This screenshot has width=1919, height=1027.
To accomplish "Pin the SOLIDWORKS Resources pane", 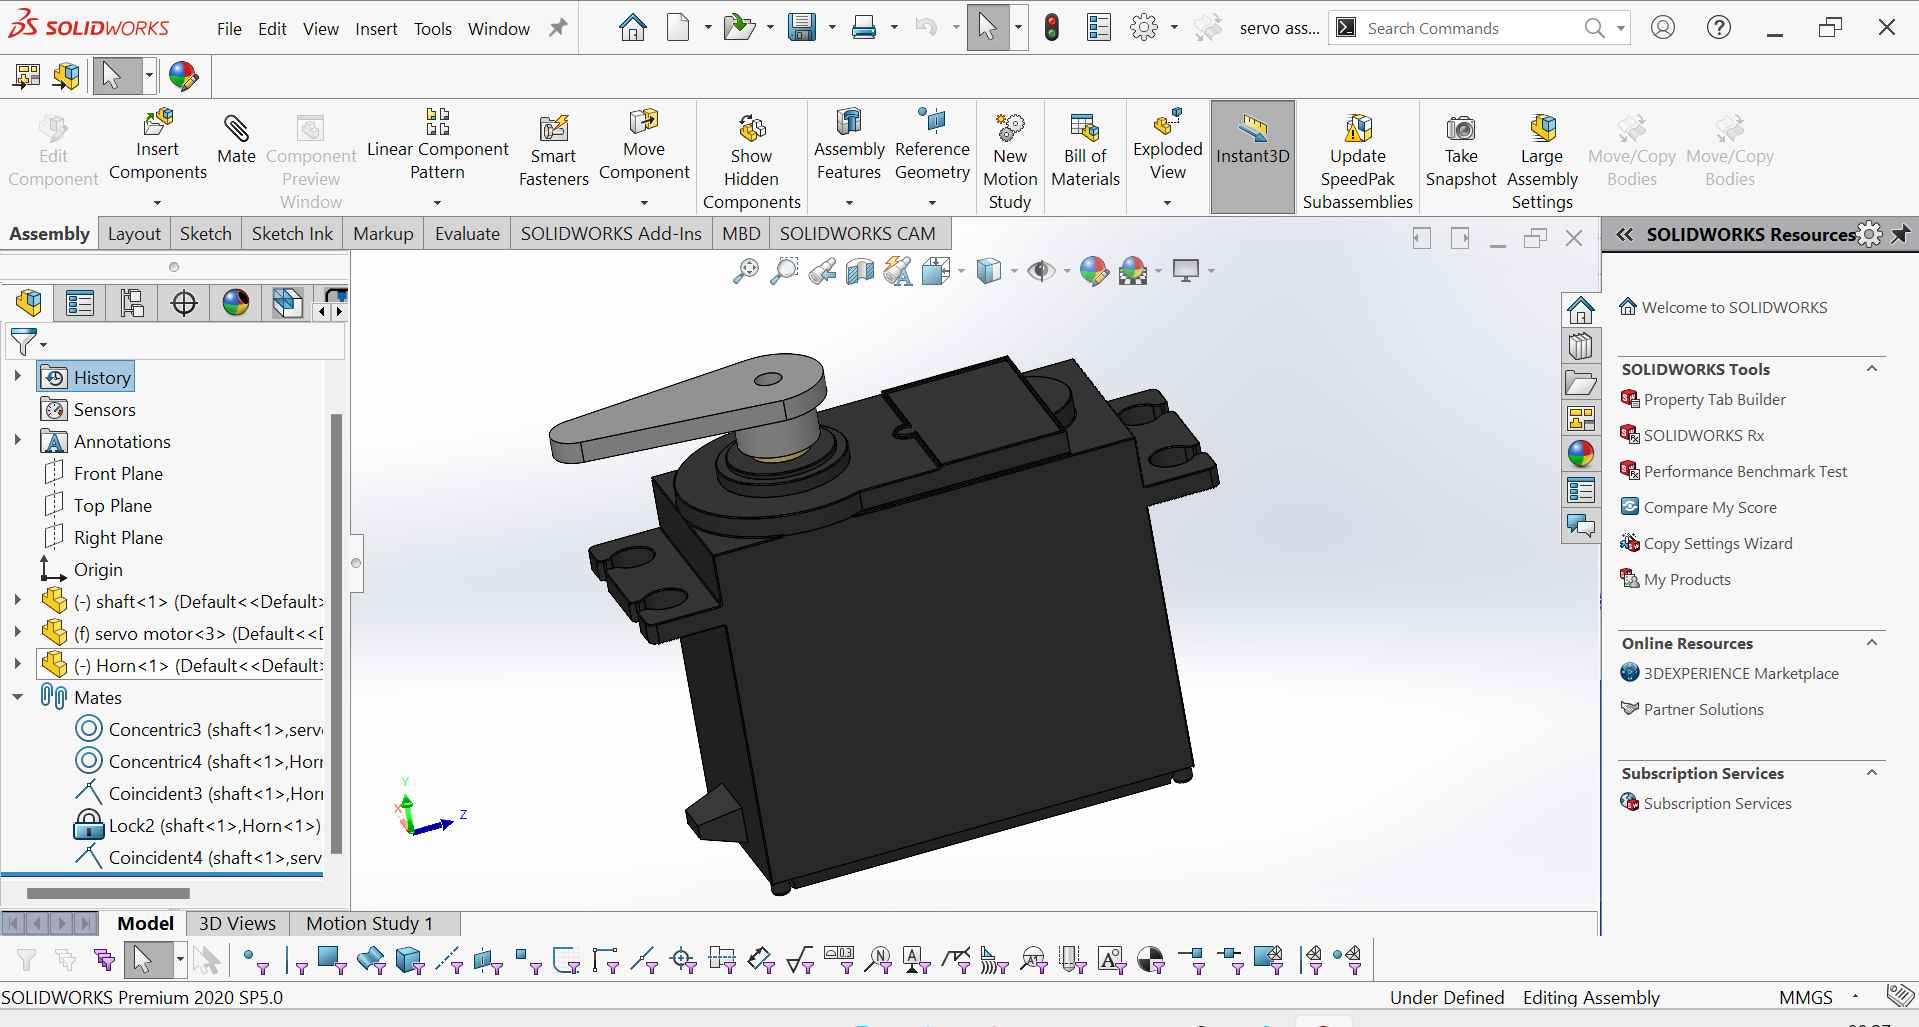I will click(1899, 234).
